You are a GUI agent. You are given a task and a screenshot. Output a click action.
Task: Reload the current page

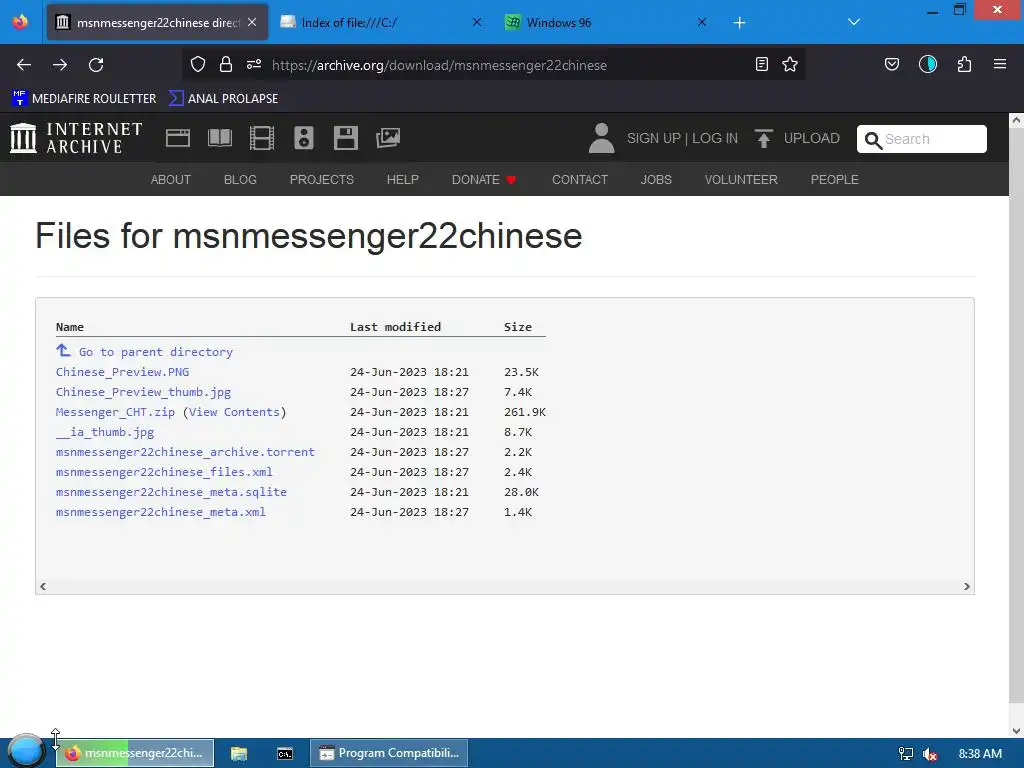point(96,65)
